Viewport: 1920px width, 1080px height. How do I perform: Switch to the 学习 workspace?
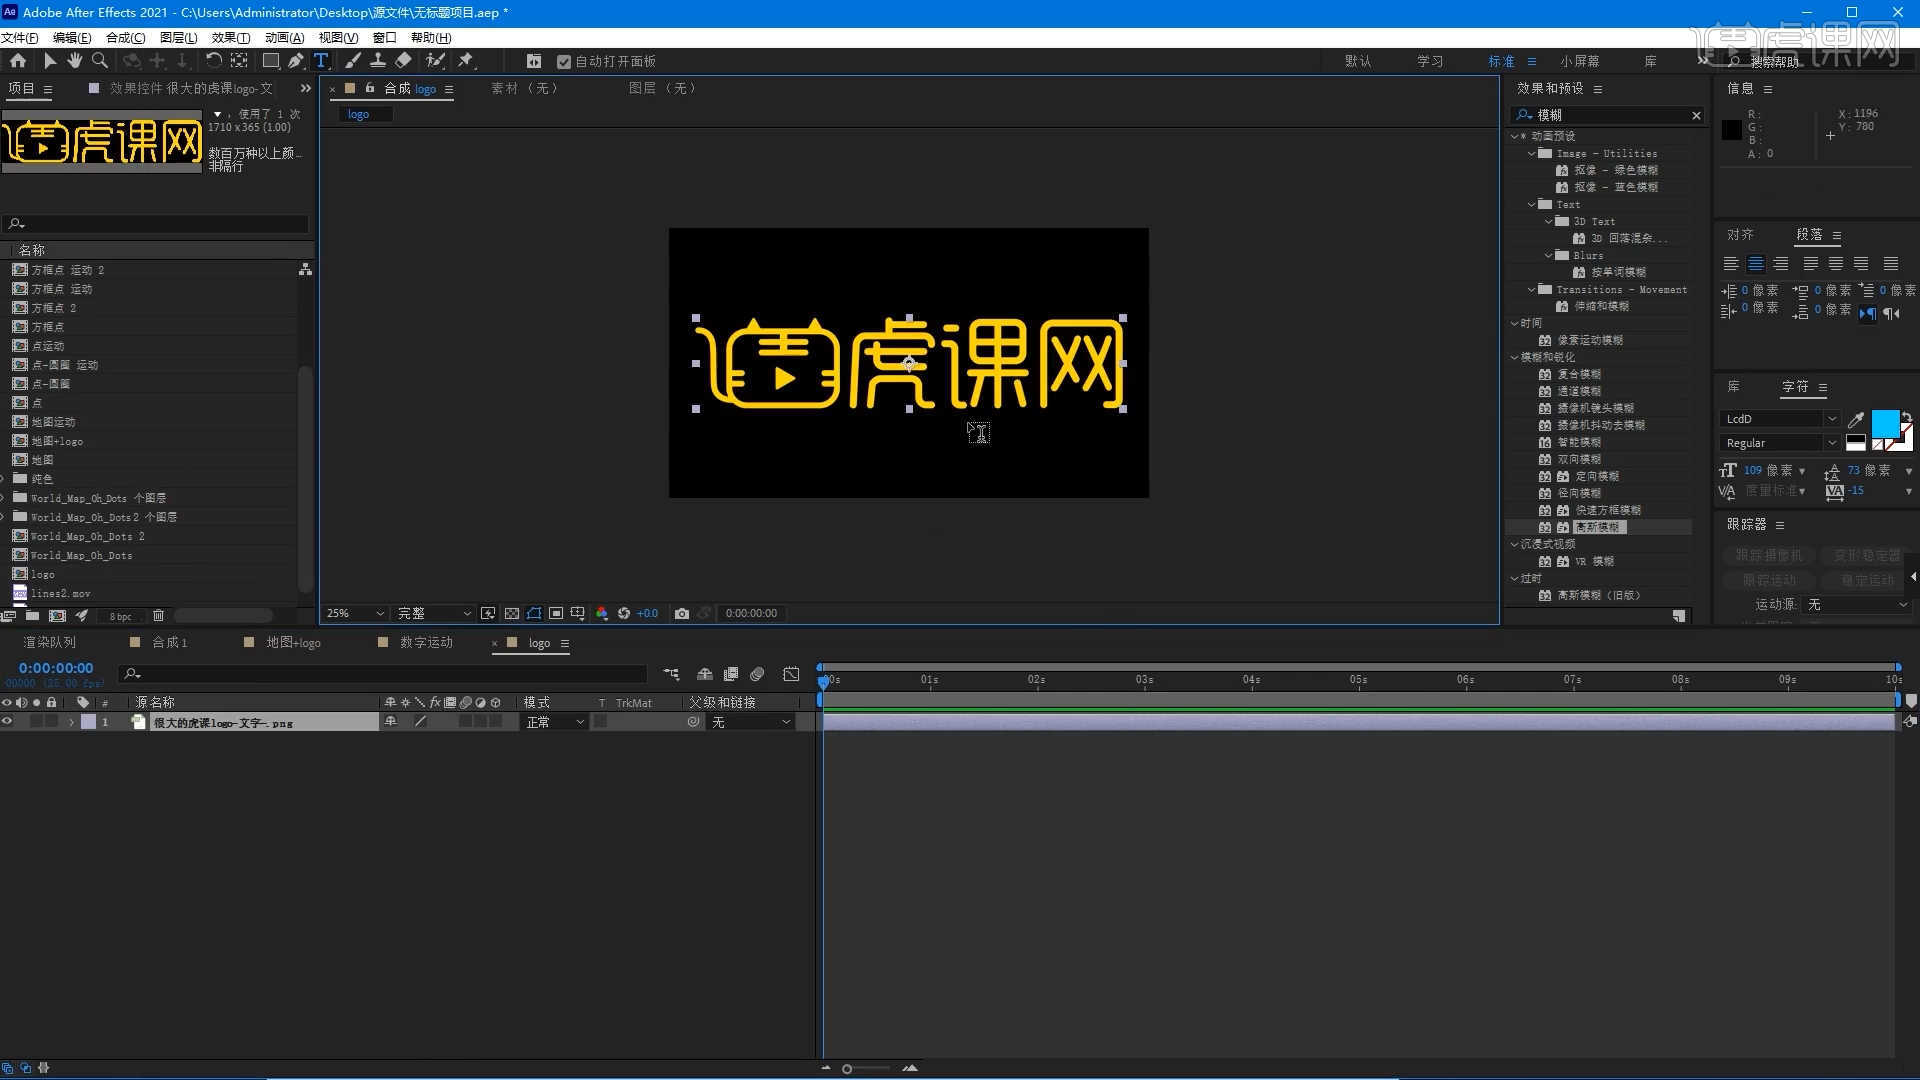pos(1429,61)
